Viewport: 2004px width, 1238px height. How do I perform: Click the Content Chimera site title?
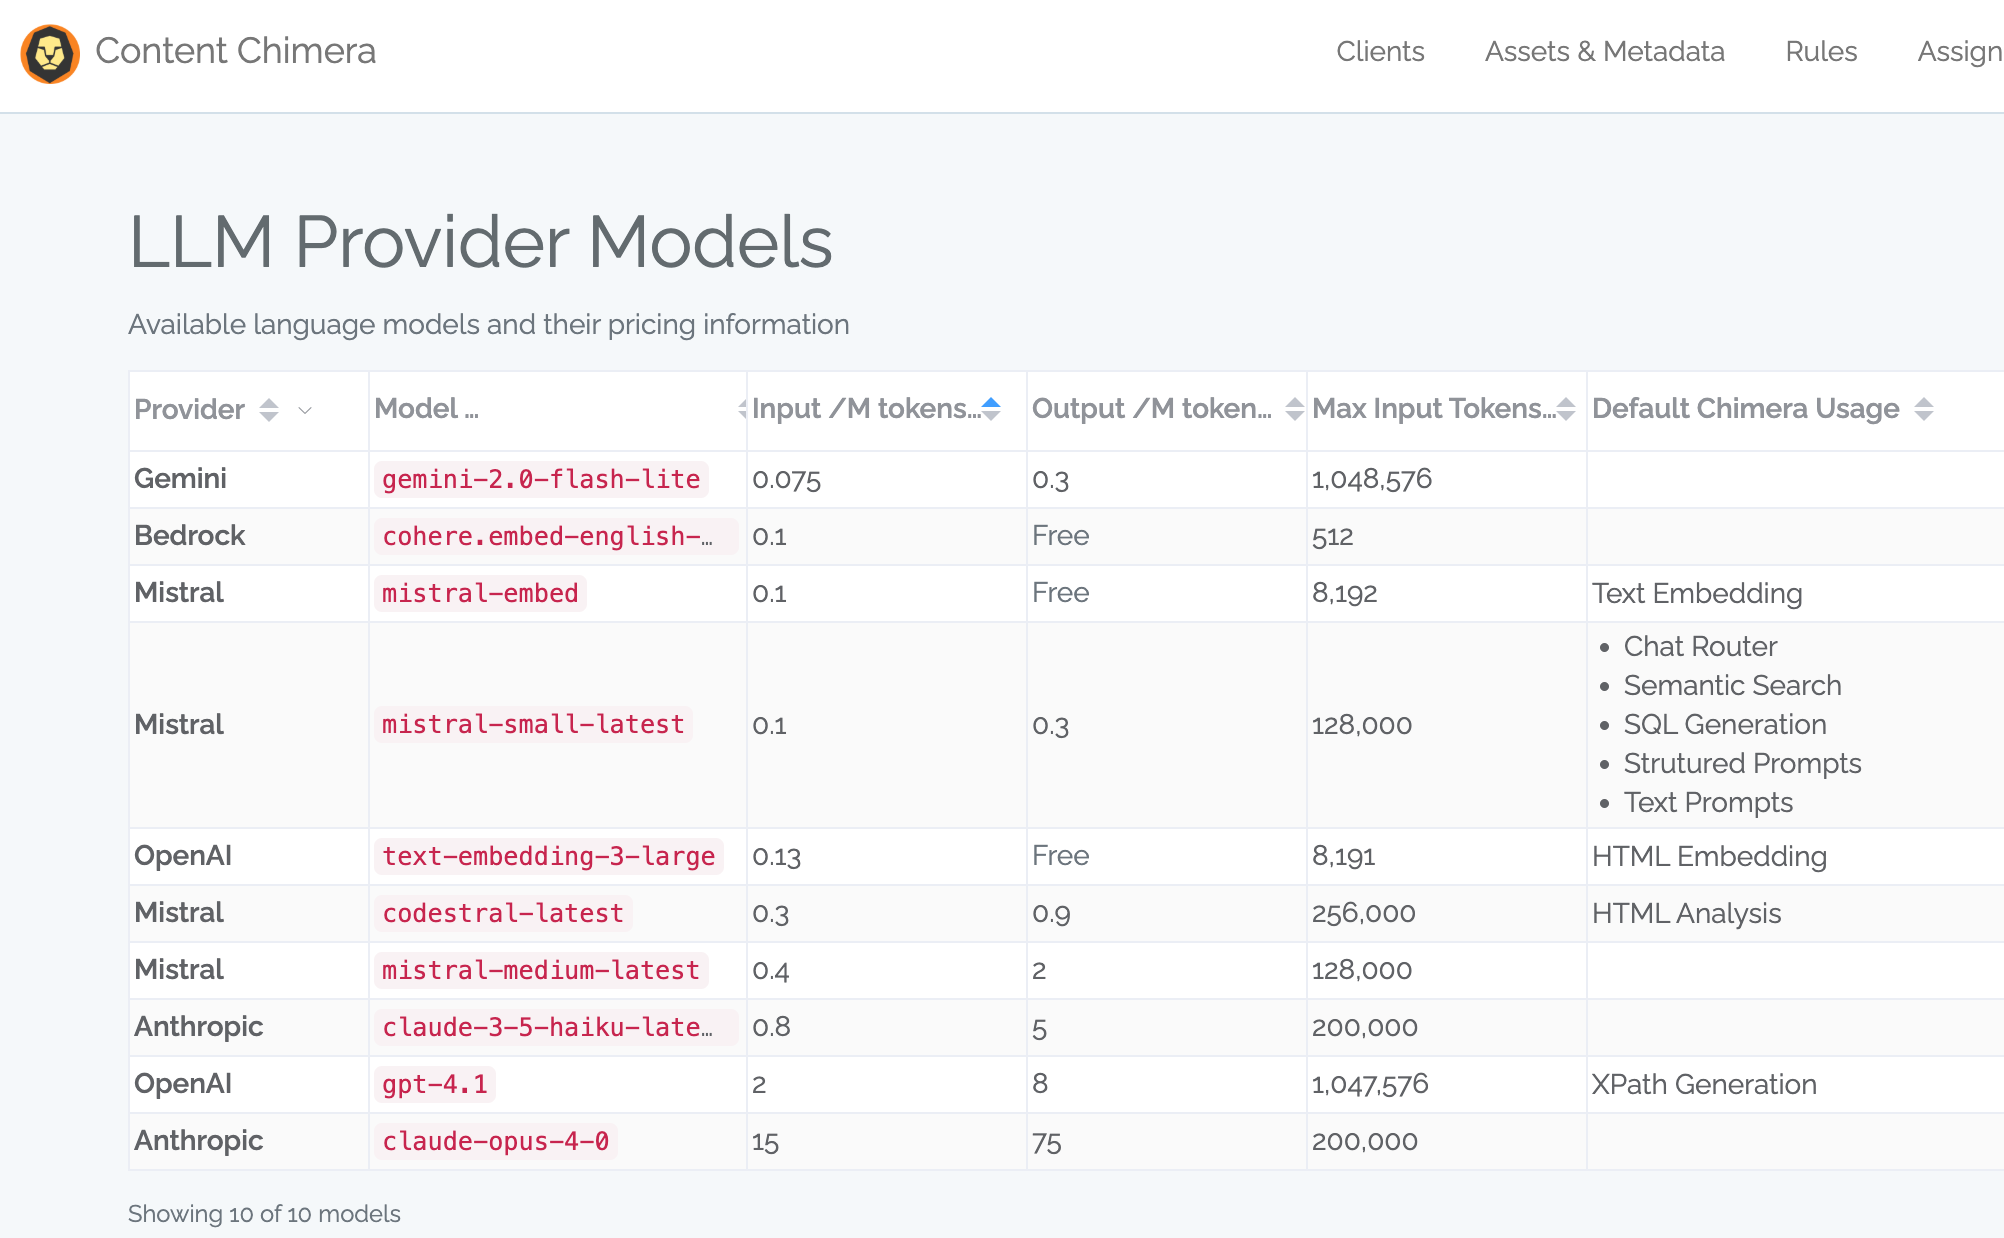click(235, 51)
